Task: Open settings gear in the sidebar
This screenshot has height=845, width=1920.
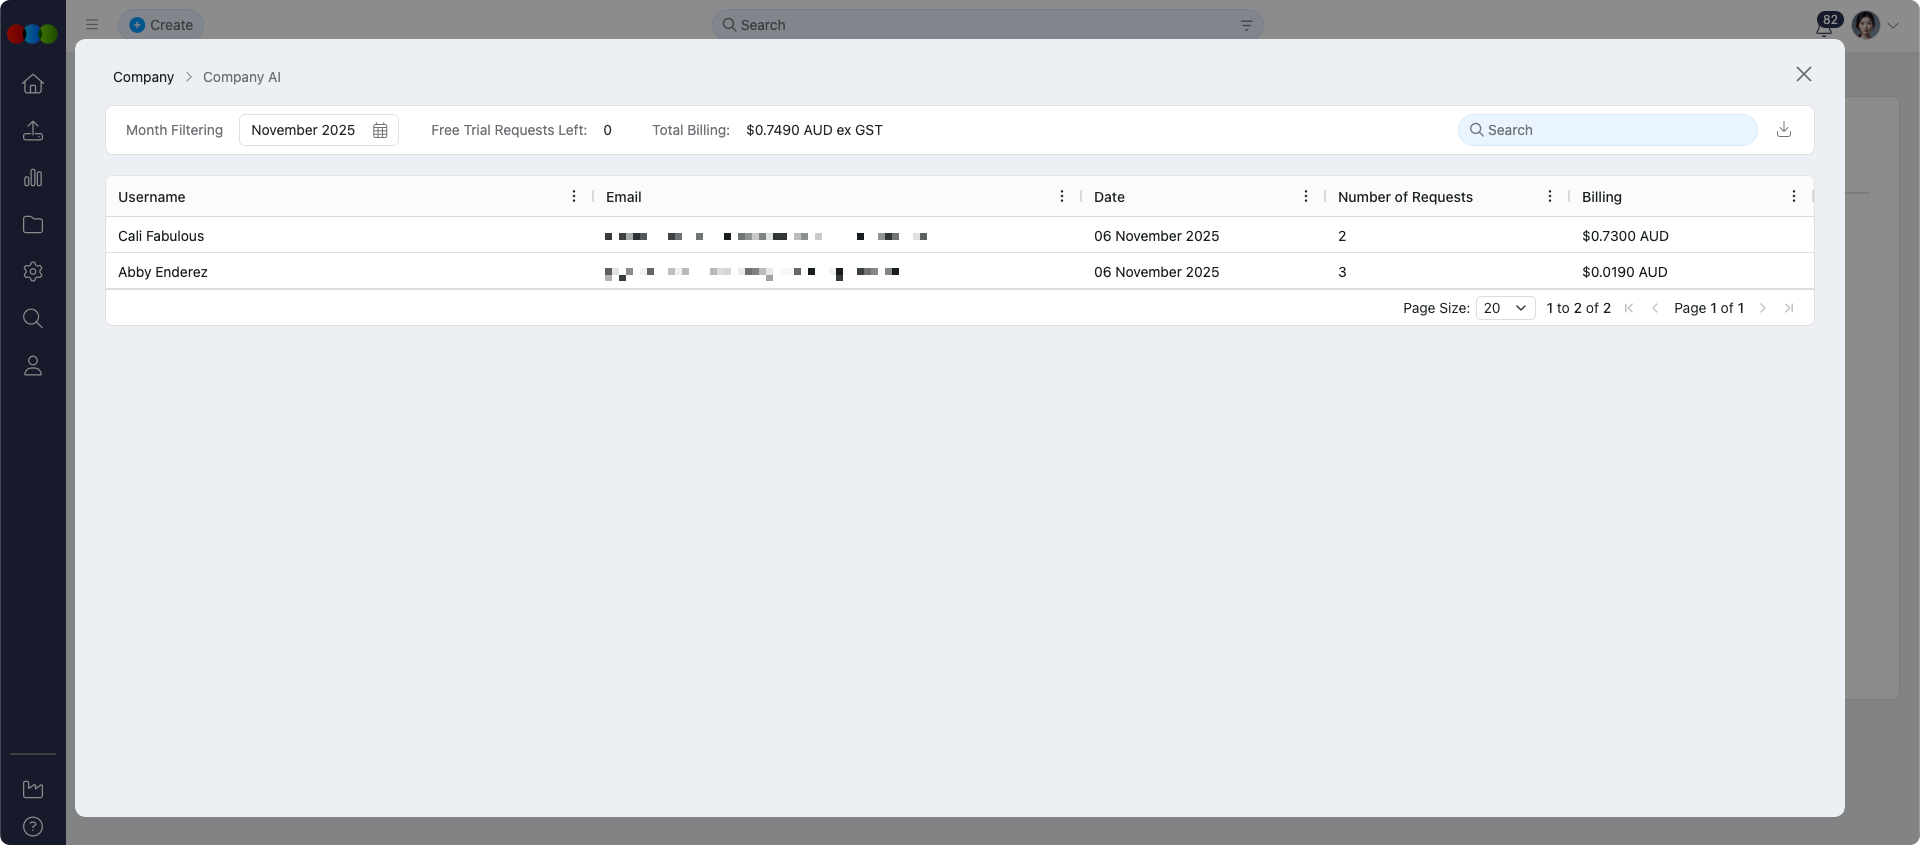Action: tap(33, 272)
